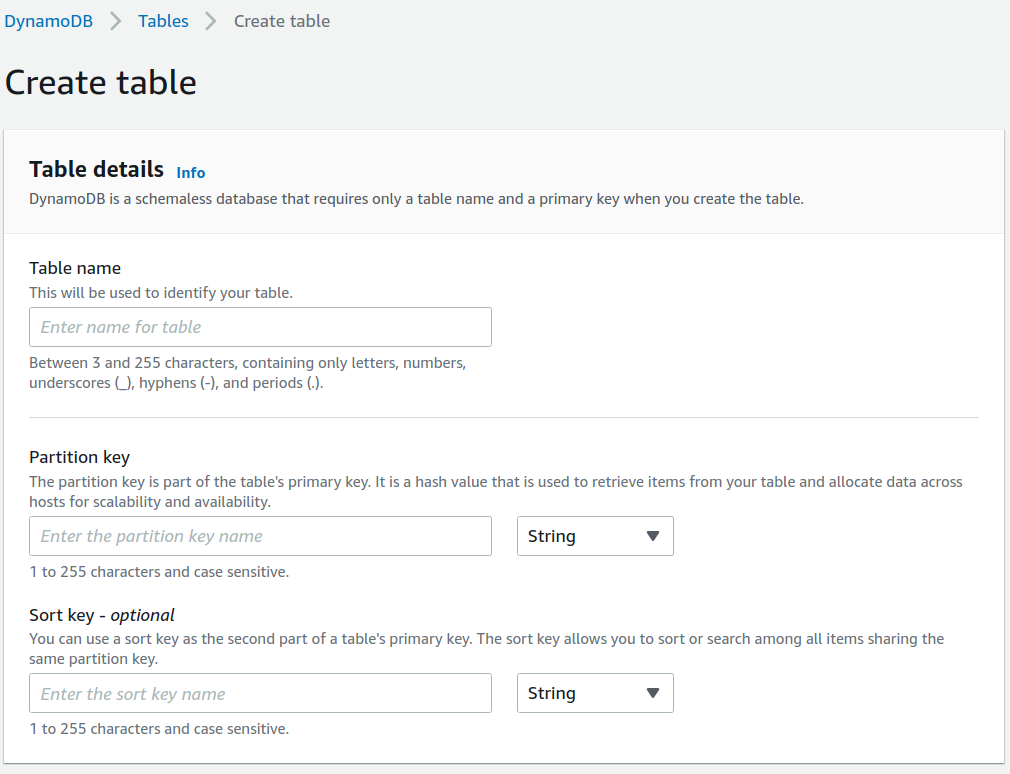Viewport: 1010px width, 774px height.
Task: Click the table name character-limit hint text
Action: point(247,372)
